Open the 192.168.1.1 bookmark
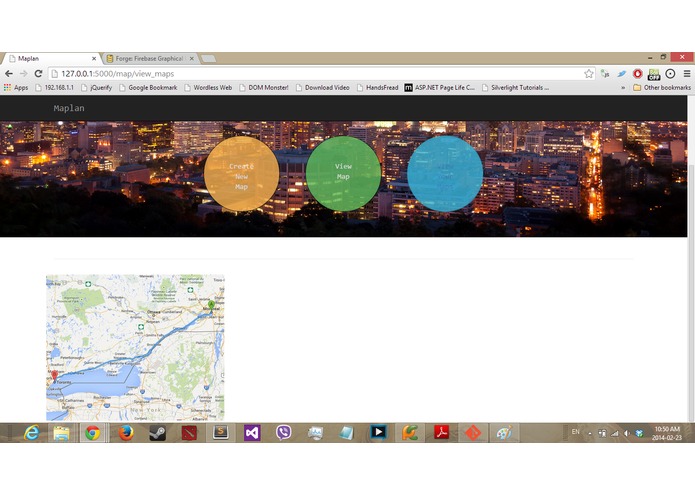The image size is (695, 494). tap(55, 88)
